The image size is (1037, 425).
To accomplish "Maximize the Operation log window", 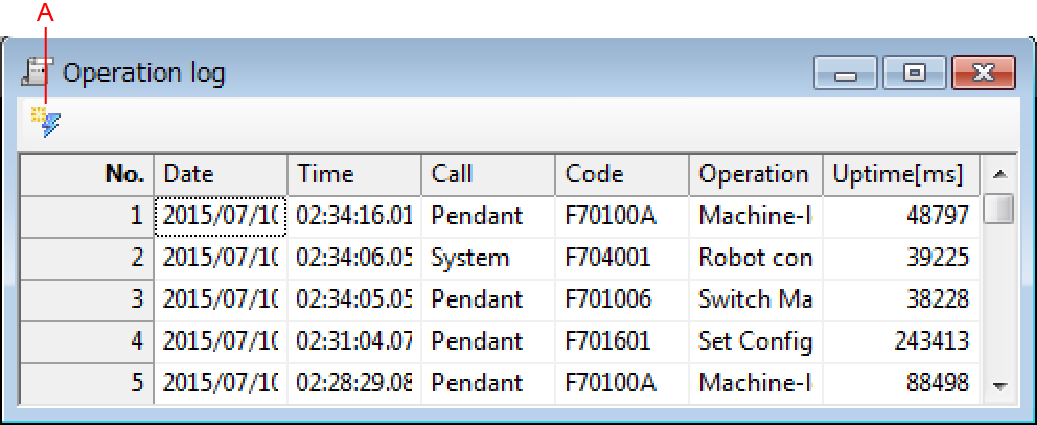I will (x=912, y=73).
